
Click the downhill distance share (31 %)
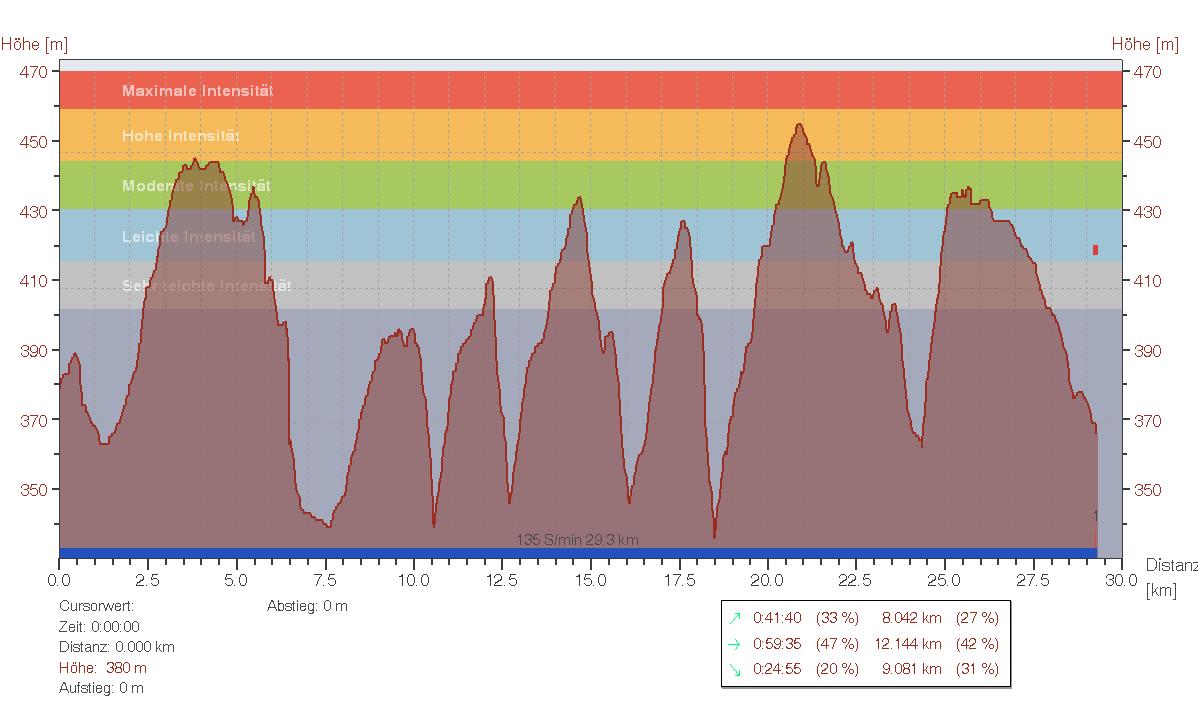[977, 669]
